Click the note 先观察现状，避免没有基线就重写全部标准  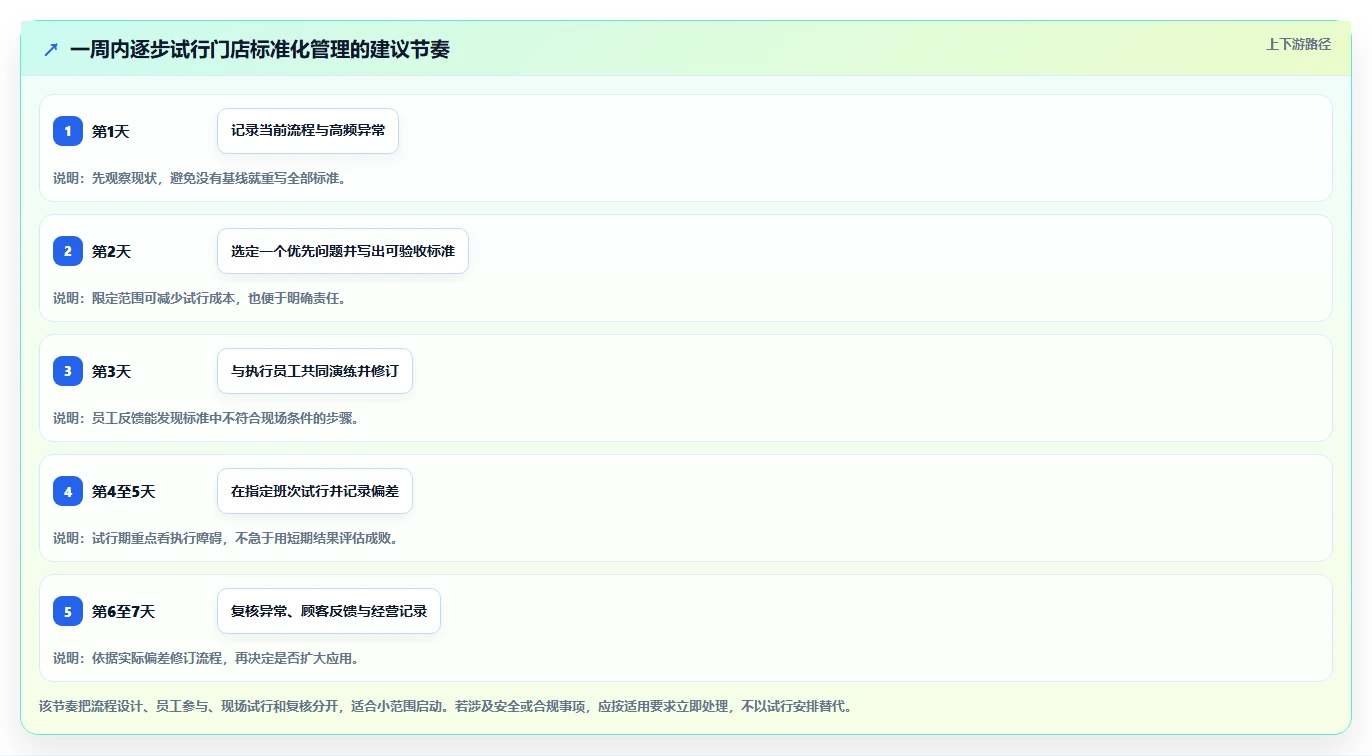pyautogui.click(x=200, y=178)
